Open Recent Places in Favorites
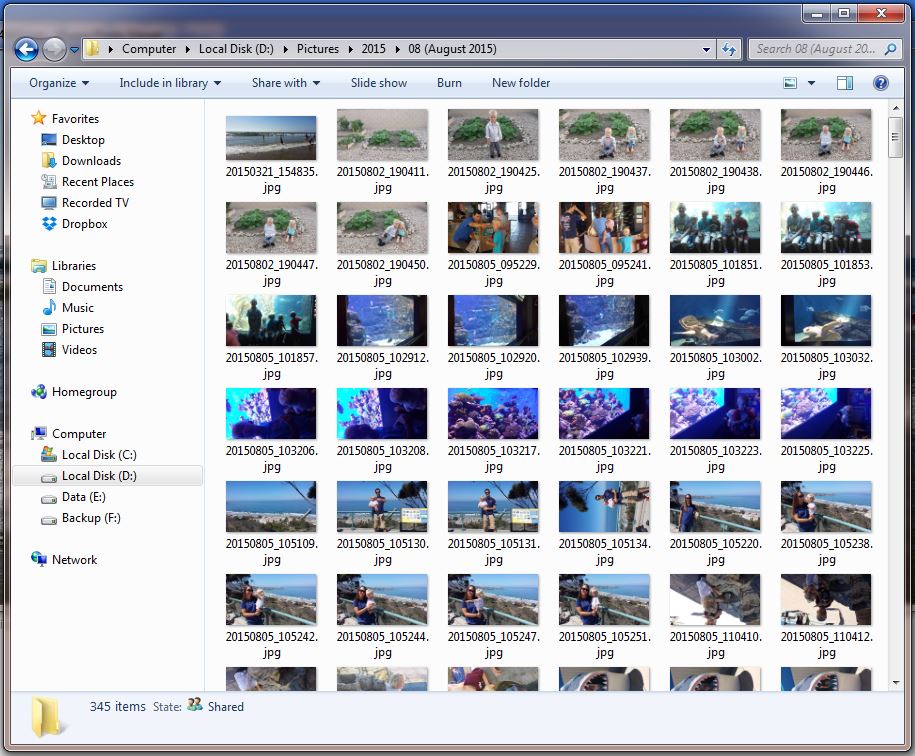 click(x=97, y=181)
